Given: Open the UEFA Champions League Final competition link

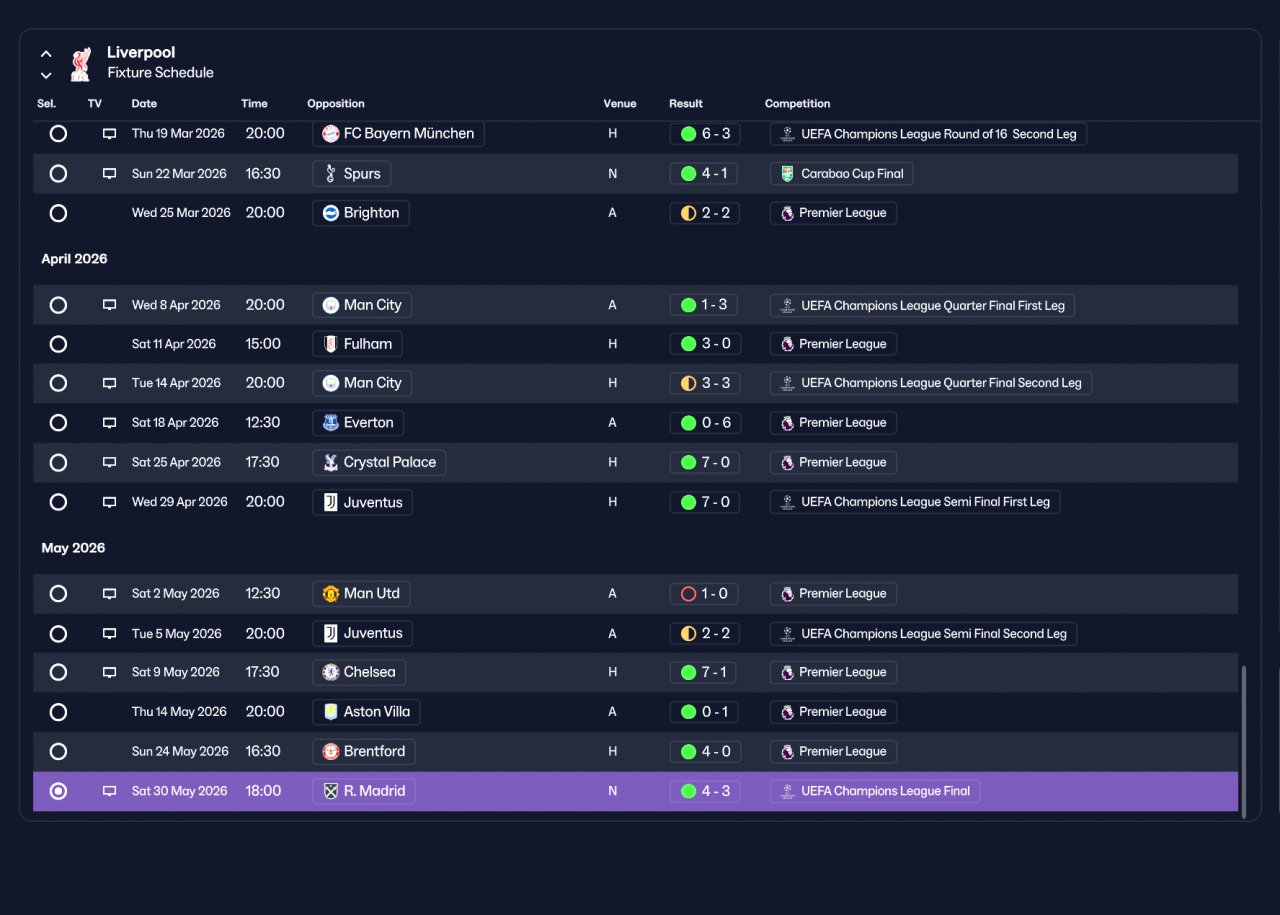Looking at the screenshot, I should pyautogui.click(x=875, y=791).
